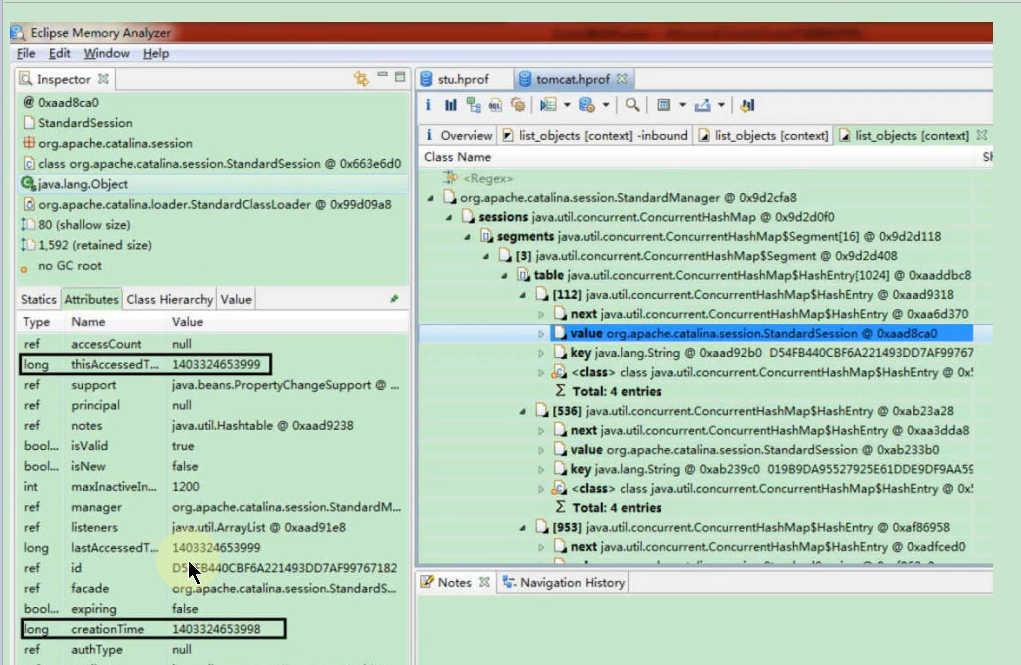
Task: Minimize the Inspector panel
Action: [383, 76]
